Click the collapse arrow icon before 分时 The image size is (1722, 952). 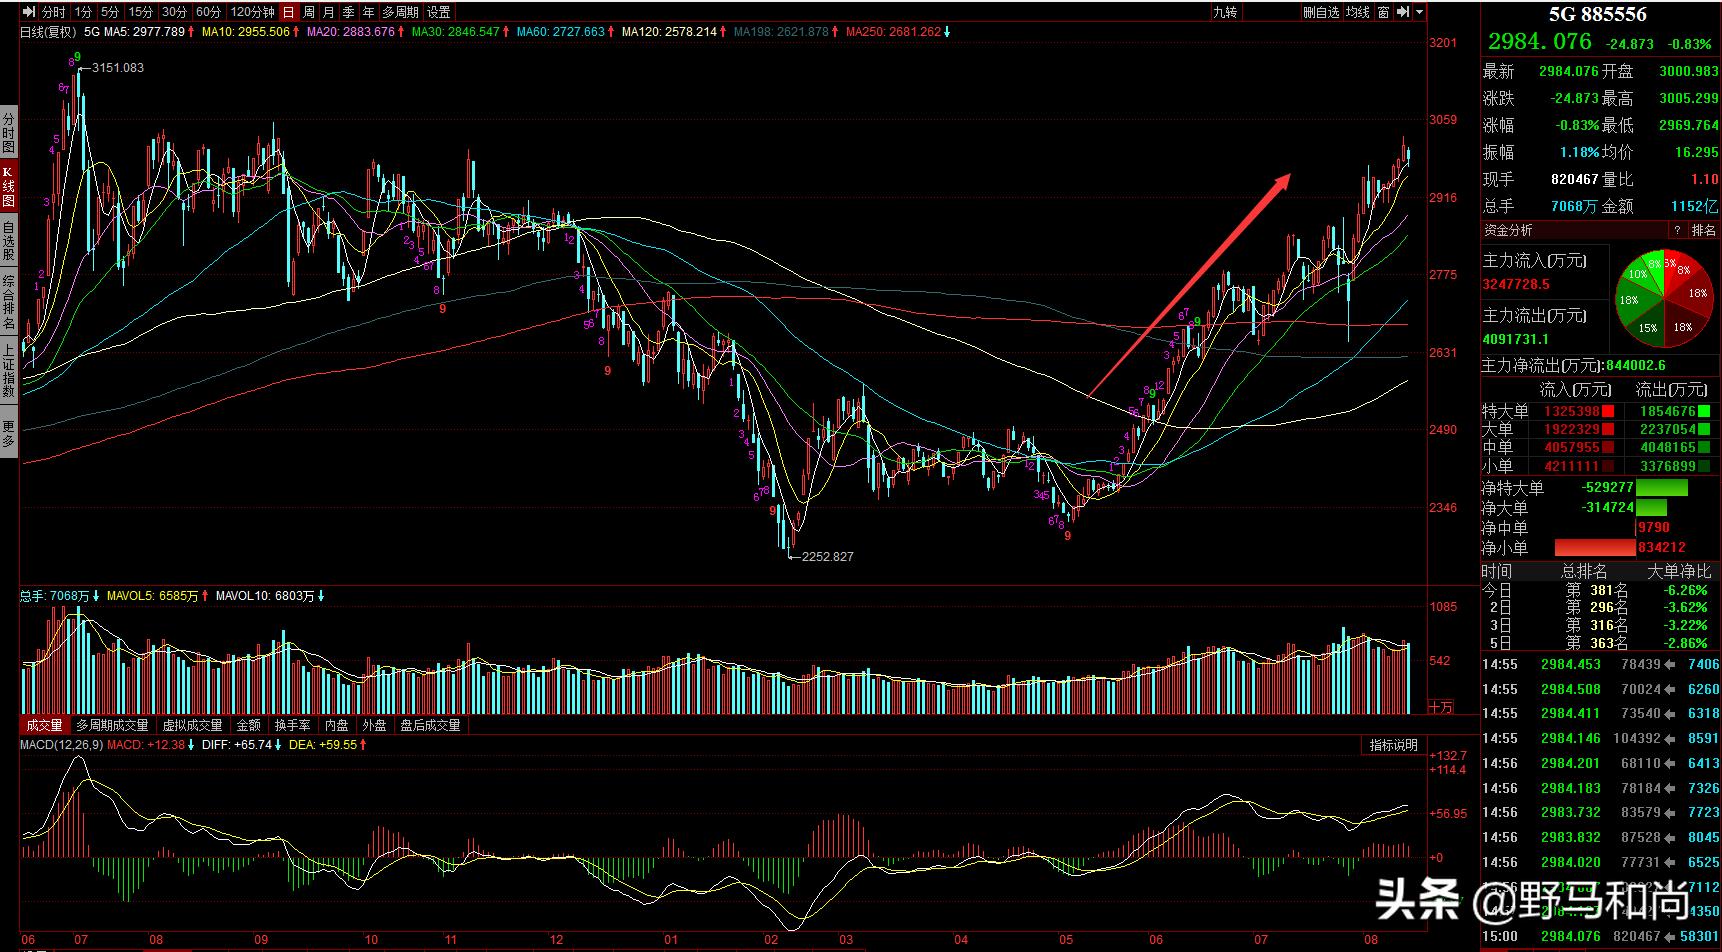click(30, 12)
